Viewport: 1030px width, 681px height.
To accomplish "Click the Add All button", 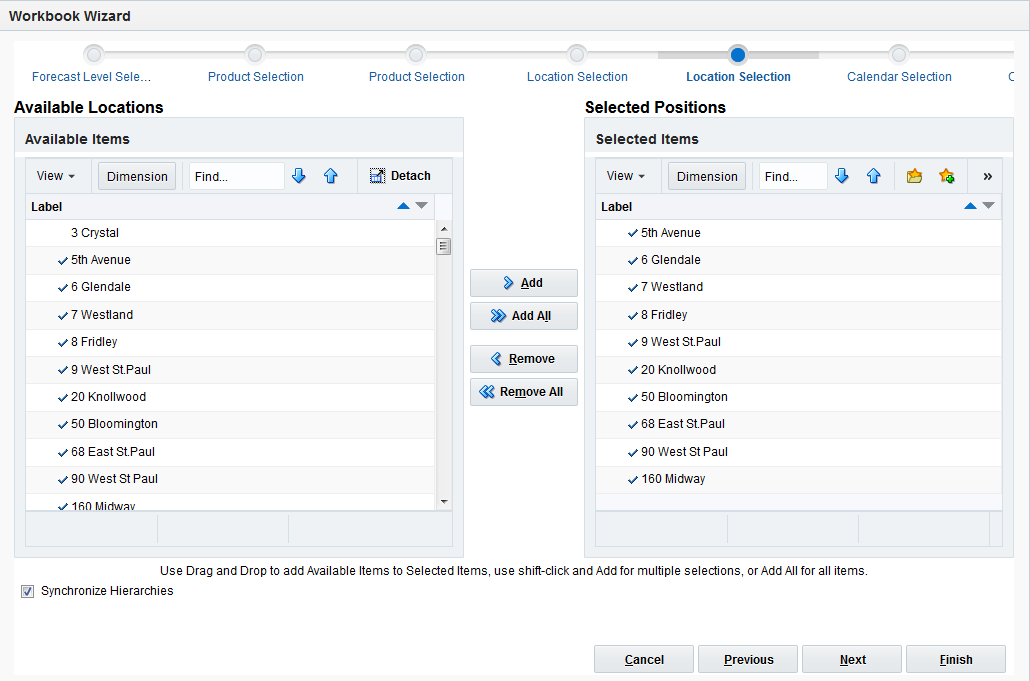I will click(524, 316).
